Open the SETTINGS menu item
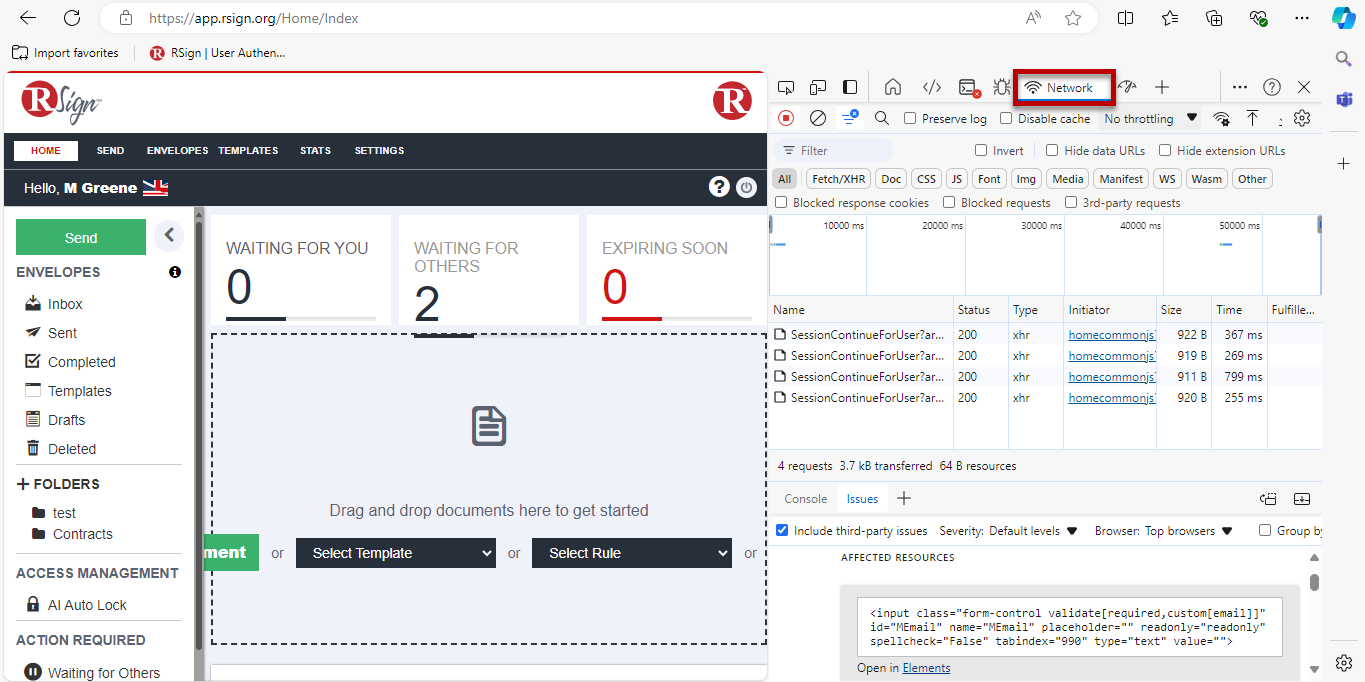1365x682 pixels. [x=379, y=151]
